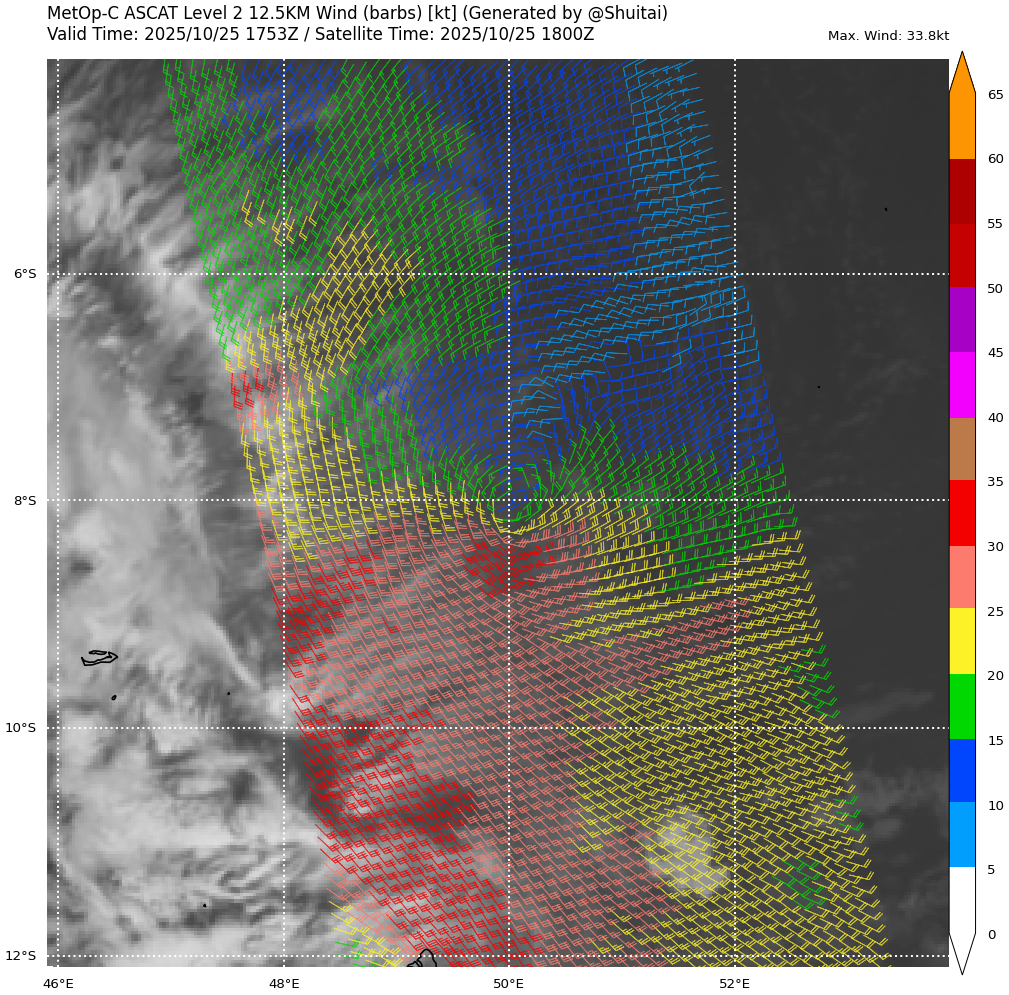The image size is (1009, 995).
Task: Pick the brown 35-40 kt colorbar band
Action: pos(961,449)
